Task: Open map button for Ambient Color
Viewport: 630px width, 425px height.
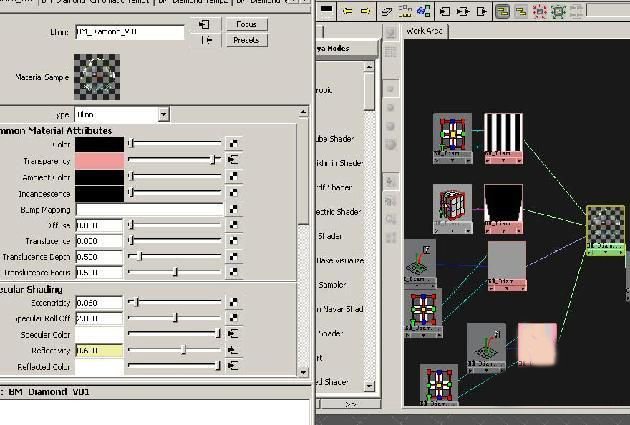Action: tap(233, 176)
